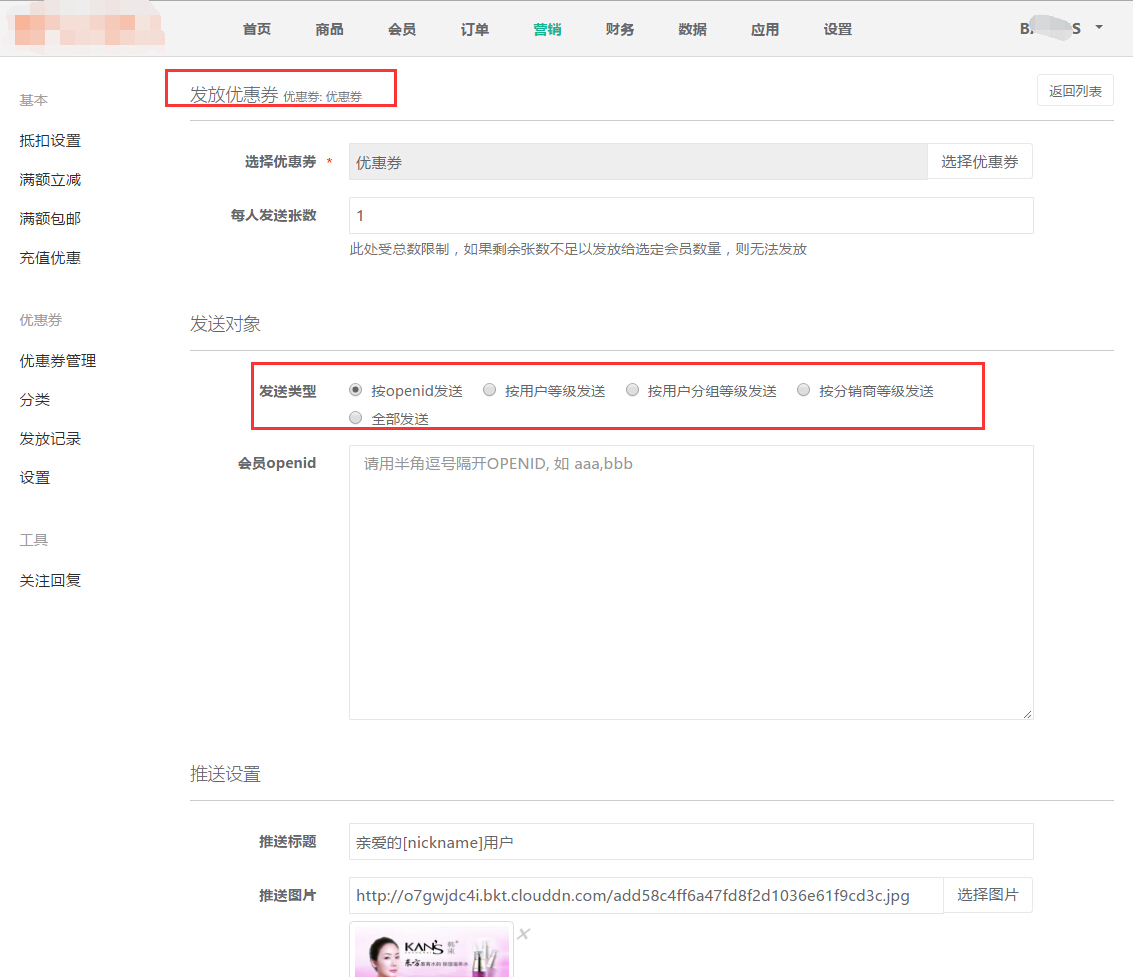This screenshot has width=1133, height=977.
Task: Remove the uploaded push image with X icon
Action: click(523, 934)
